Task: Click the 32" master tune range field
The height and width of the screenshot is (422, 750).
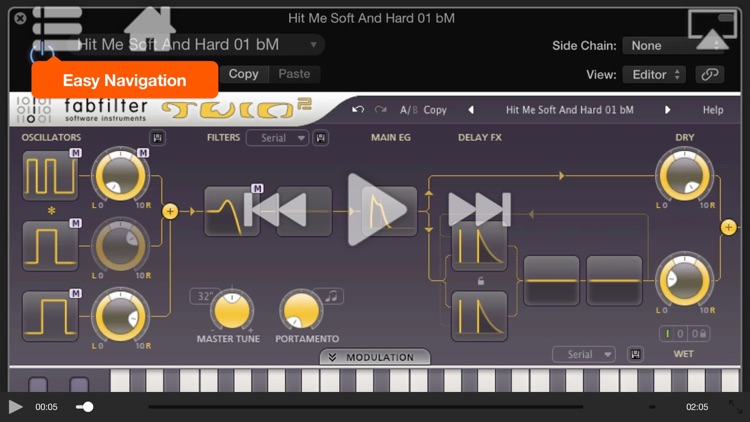Action: tap(204, 296)
